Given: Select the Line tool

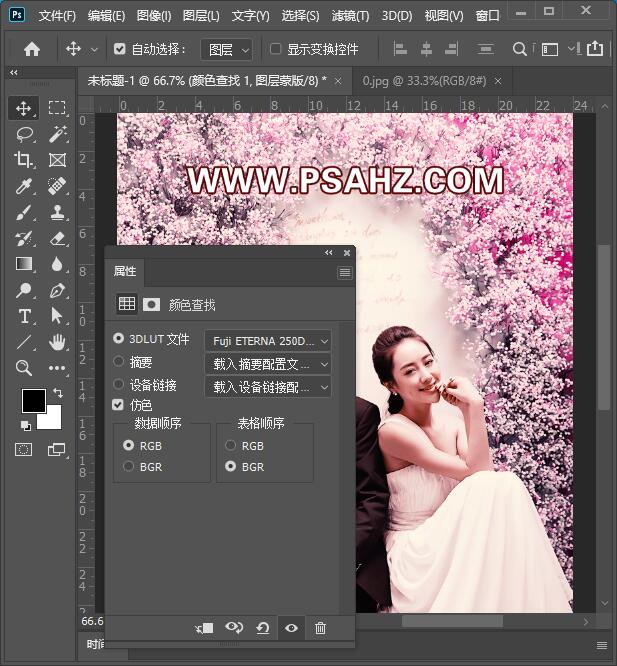Looking at the screenshot, I should pos(23,342).
